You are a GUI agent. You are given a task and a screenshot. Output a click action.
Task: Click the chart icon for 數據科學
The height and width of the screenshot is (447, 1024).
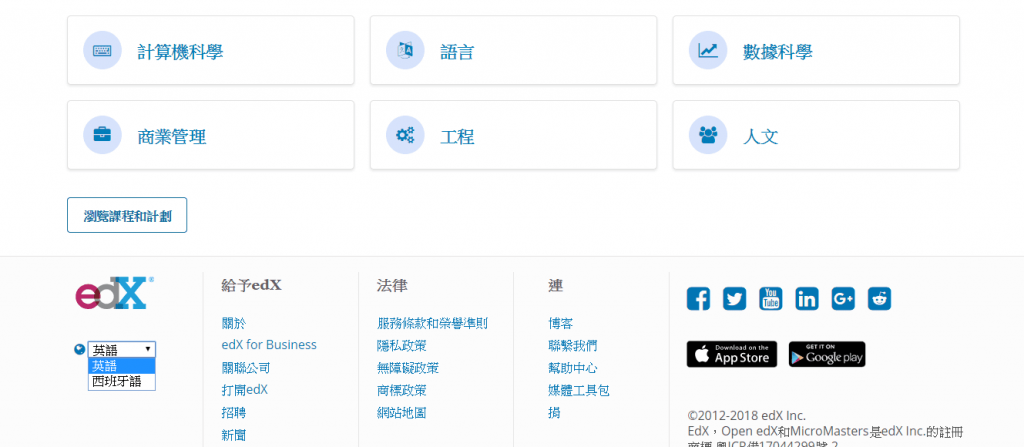click(x=708, y=50)
